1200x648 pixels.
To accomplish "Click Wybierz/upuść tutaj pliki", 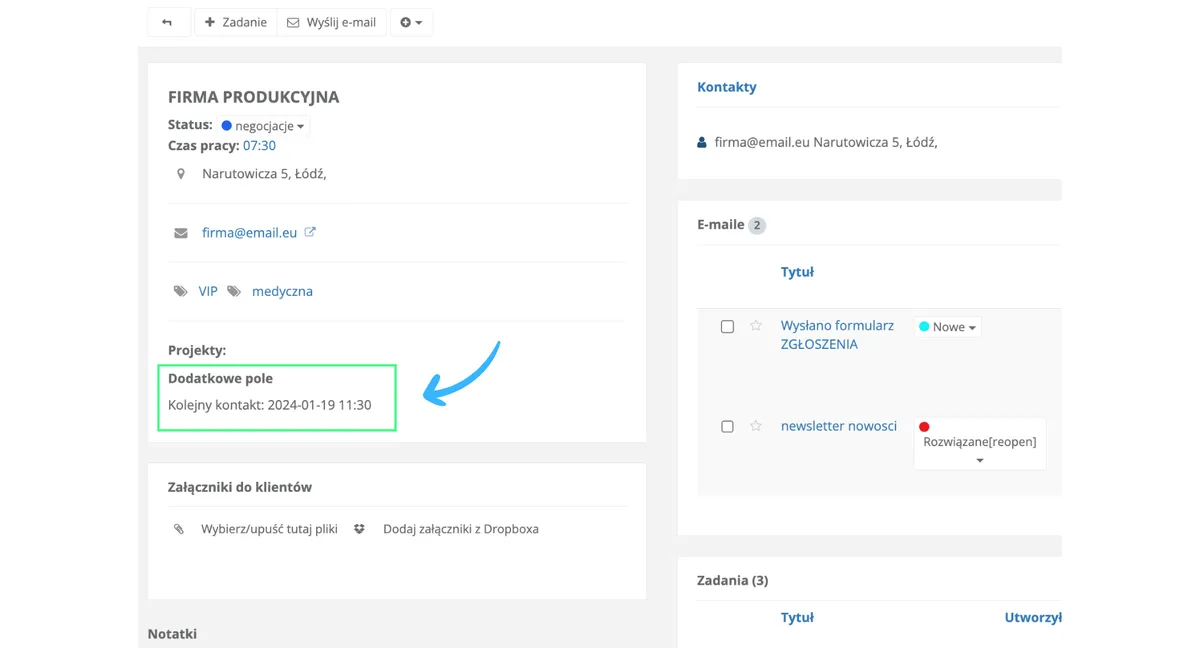I will click(269, 529).
